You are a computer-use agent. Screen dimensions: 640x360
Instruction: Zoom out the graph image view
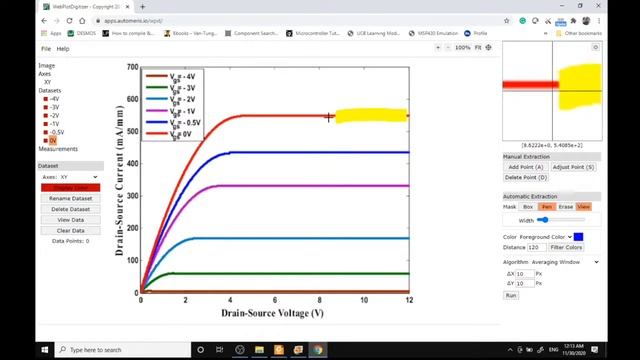448,48
